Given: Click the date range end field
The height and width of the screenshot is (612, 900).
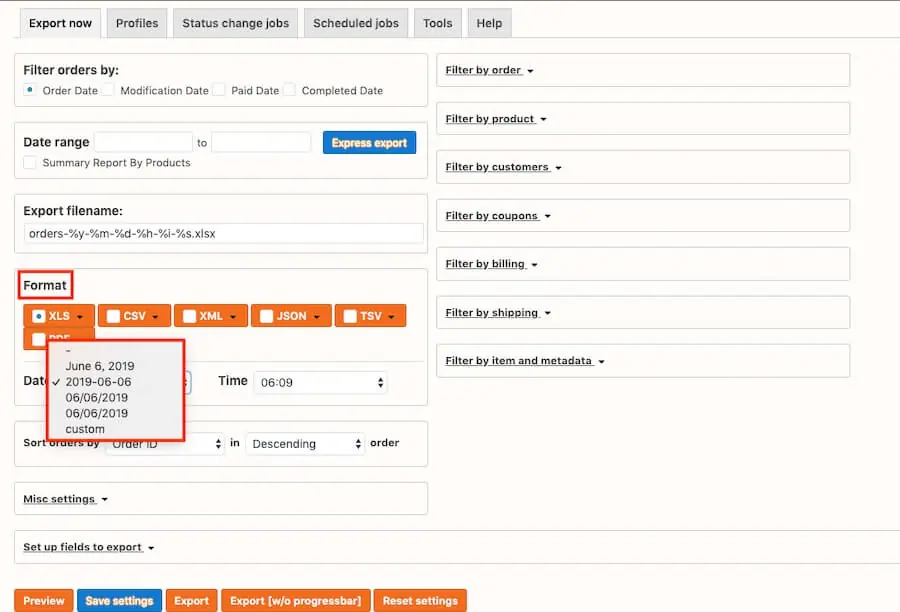Looking at the screenshot, I should coord(261,142).
